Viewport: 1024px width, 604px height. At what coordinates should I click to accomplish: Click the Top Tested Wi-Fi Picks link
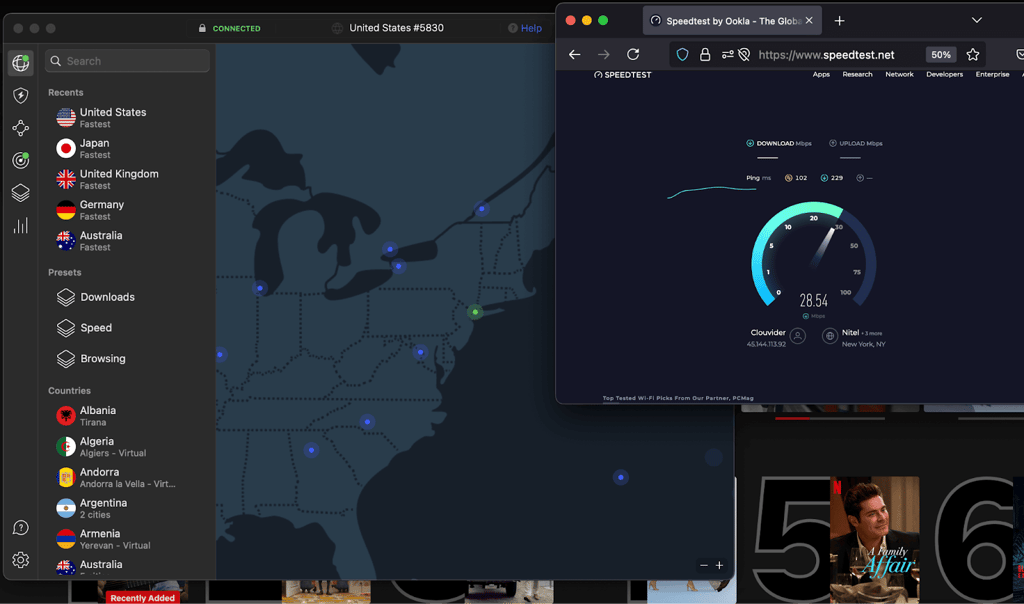click(x=678, y=398)
